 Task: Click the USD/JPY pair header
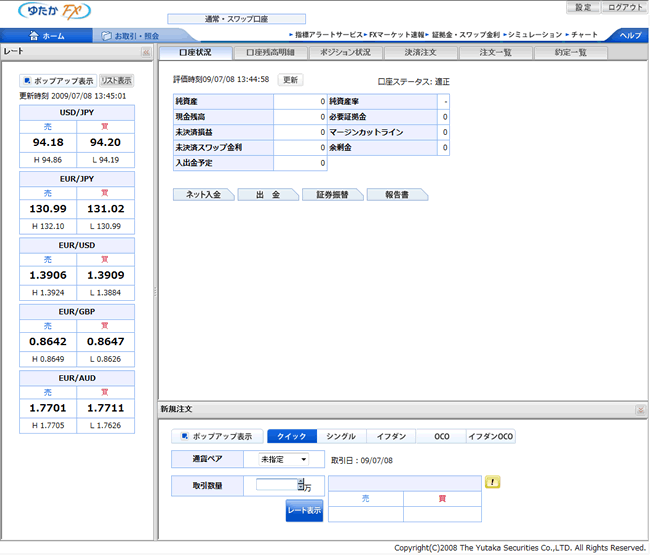point(77,113)
